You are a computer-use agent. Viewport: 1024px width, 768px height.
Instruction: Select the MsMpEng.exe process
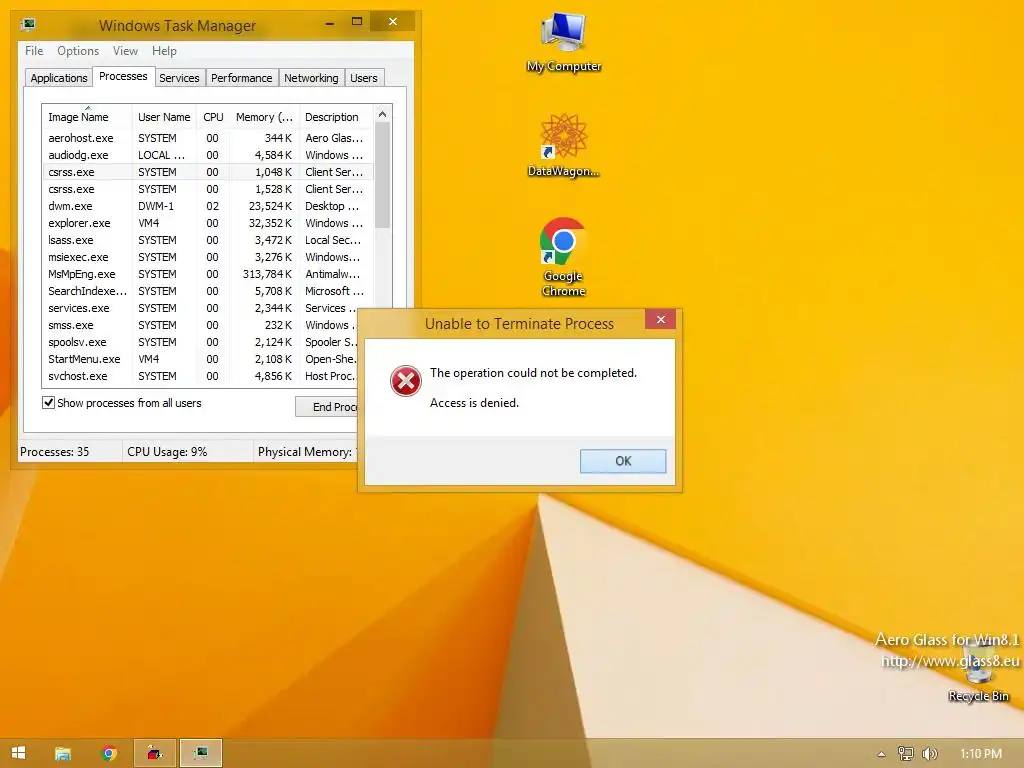point(208,274)
